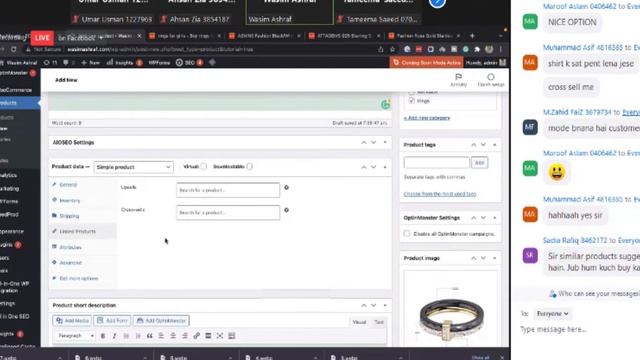The width and height of the screenshot is (640, 360).
Task: Open the Advanced product data tab
Action: pos(83,263)
